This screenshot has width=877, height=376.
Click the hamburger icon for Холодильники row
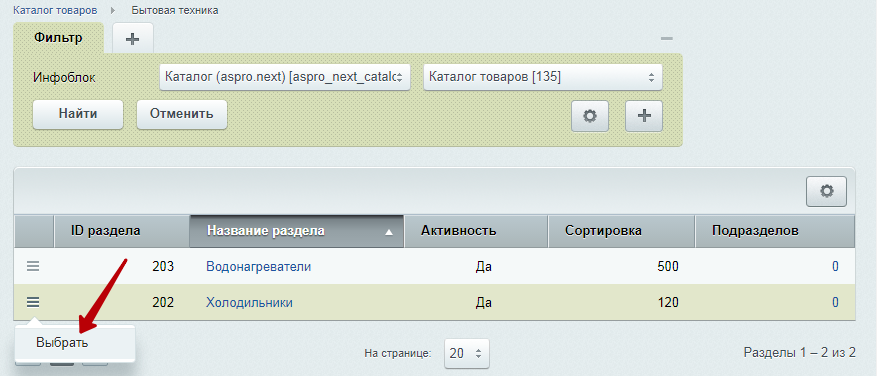coord(33,303)
